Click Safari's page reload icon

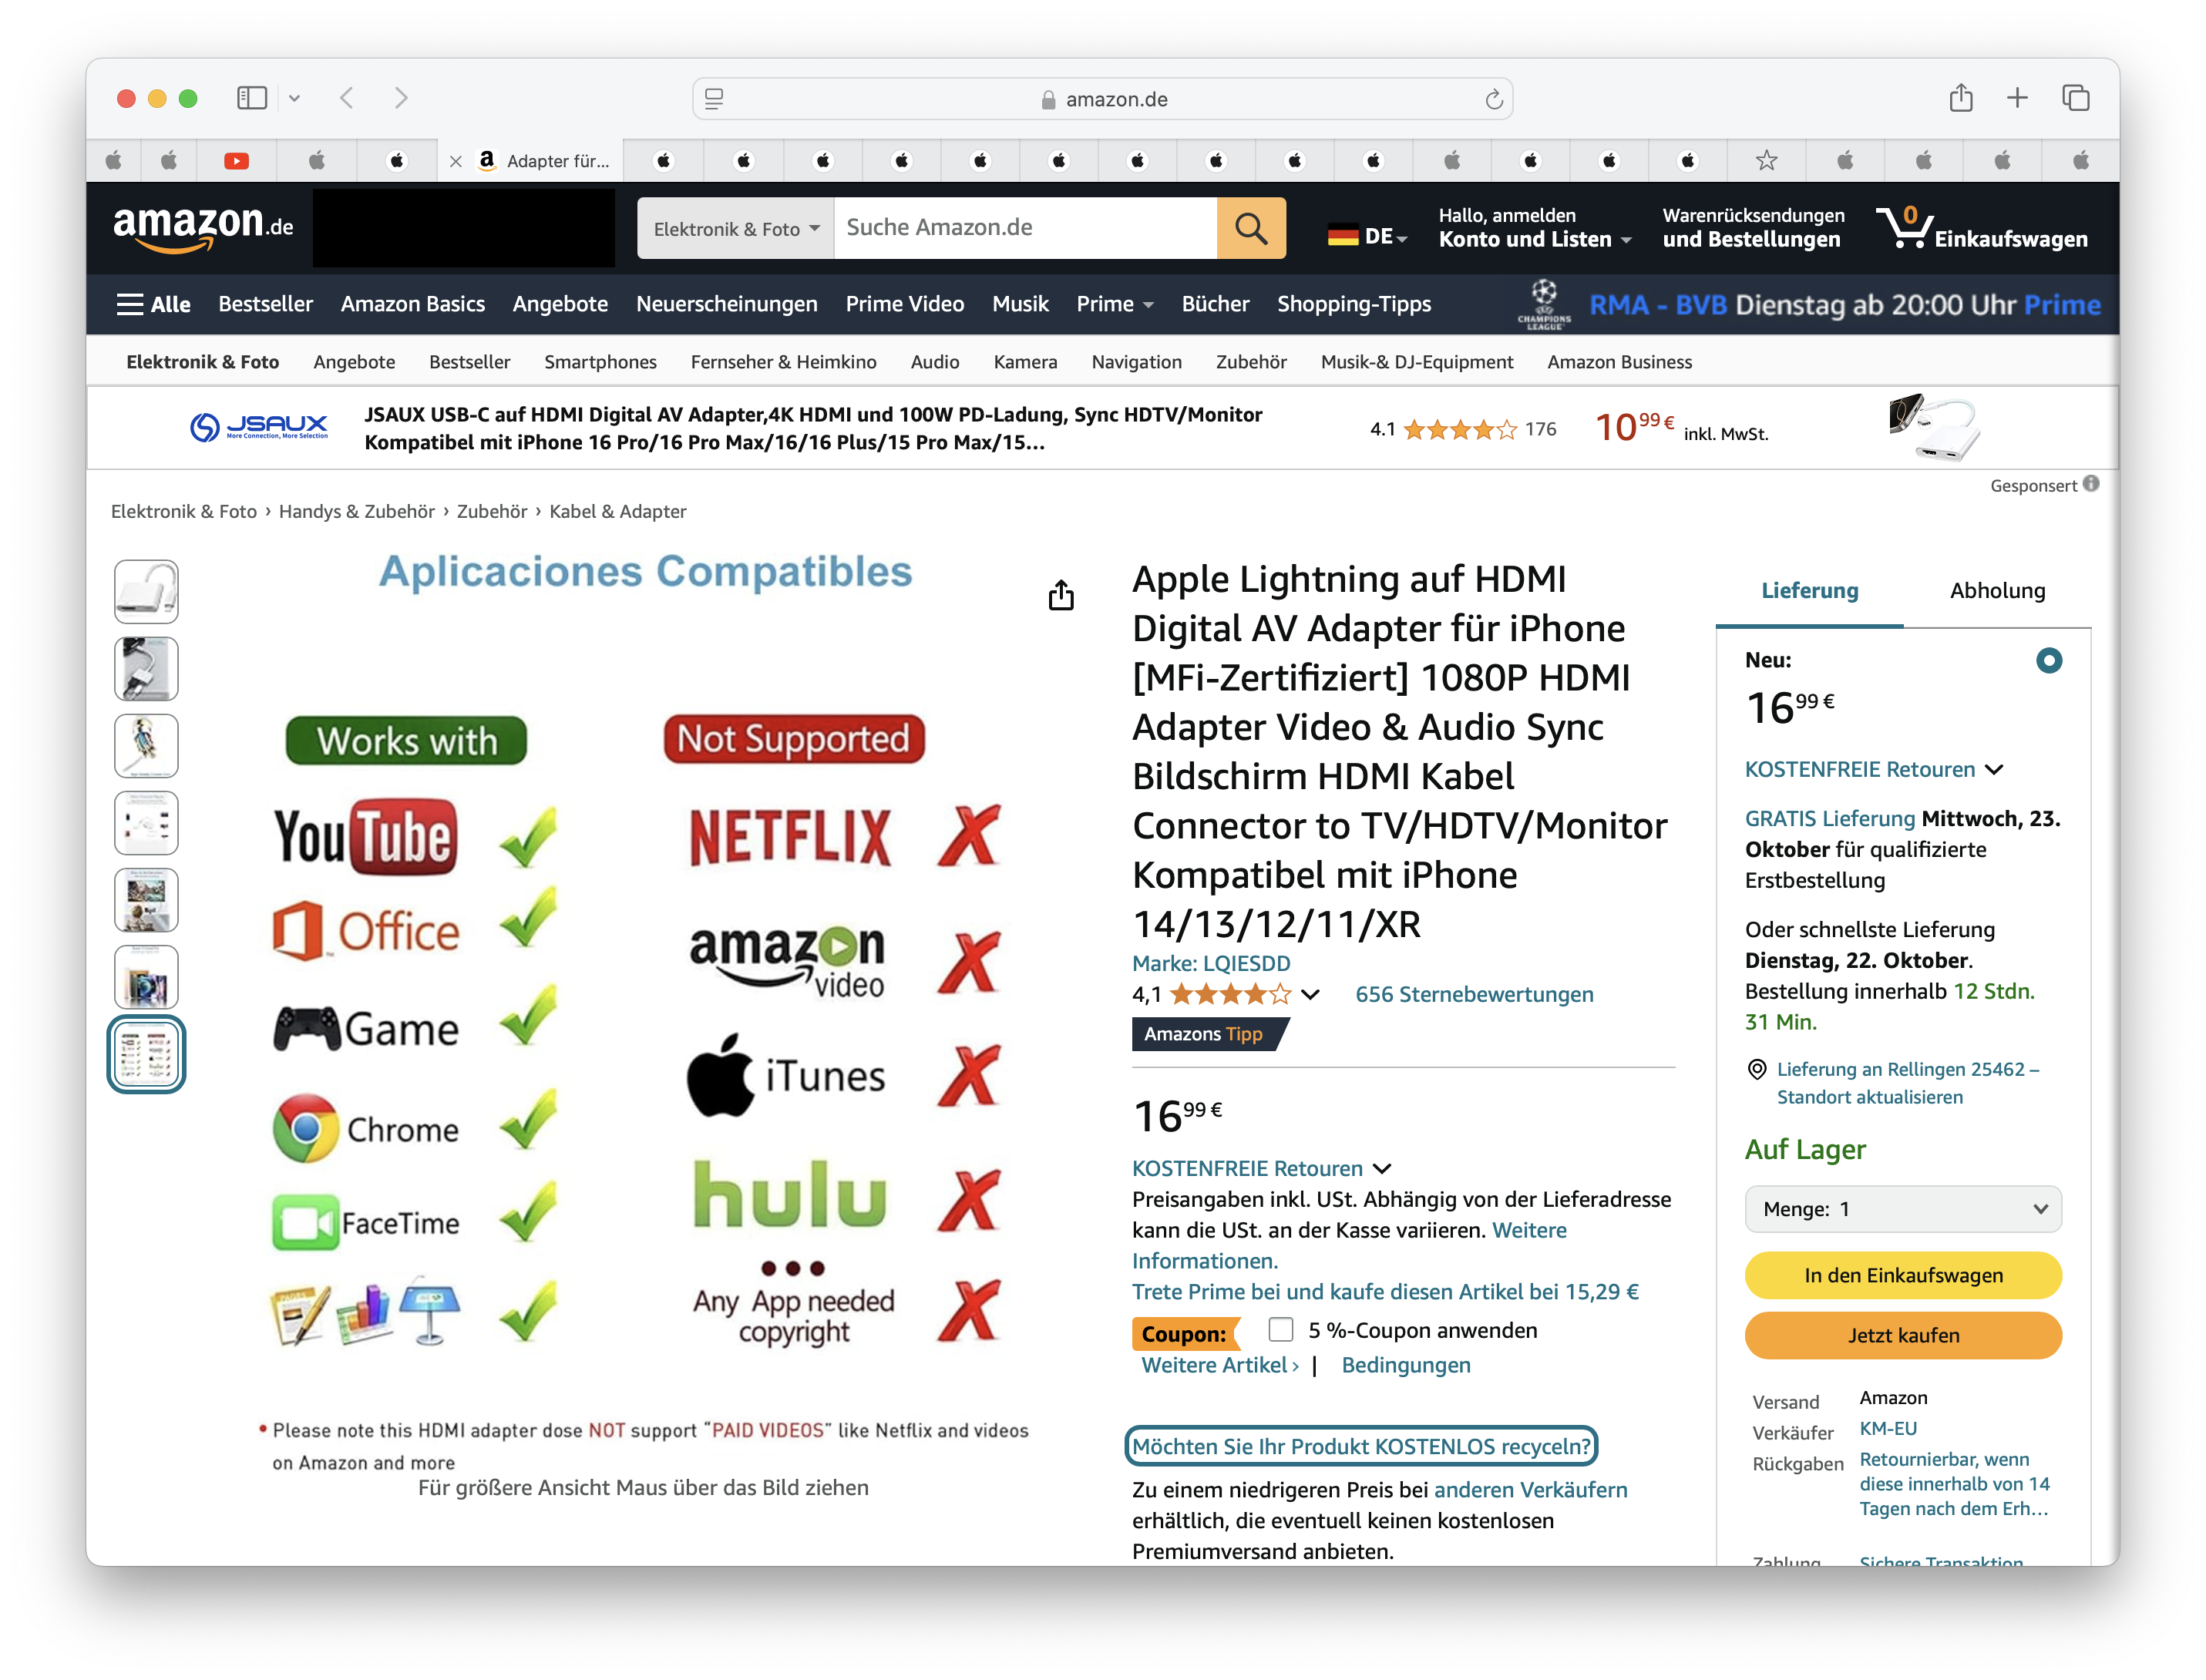(1493, 99)
